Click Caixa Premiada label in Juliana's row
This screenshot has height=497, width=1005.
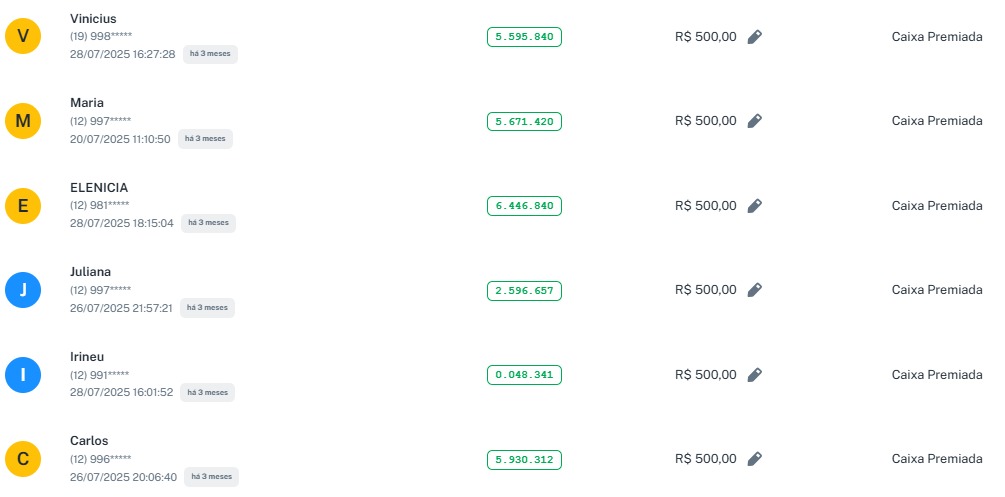pyautogui.click(x=937, y=290)
